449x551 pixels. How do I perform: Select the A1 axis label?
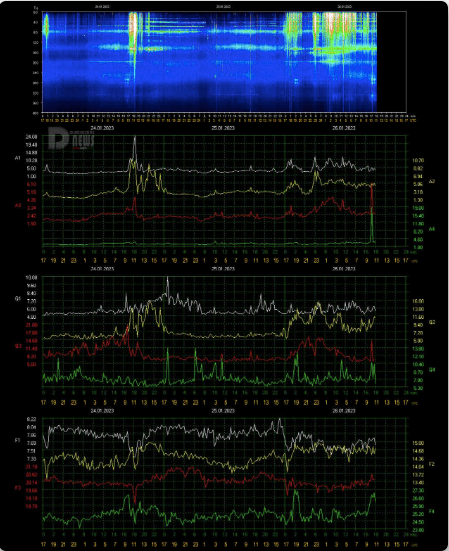click(18, 158)
